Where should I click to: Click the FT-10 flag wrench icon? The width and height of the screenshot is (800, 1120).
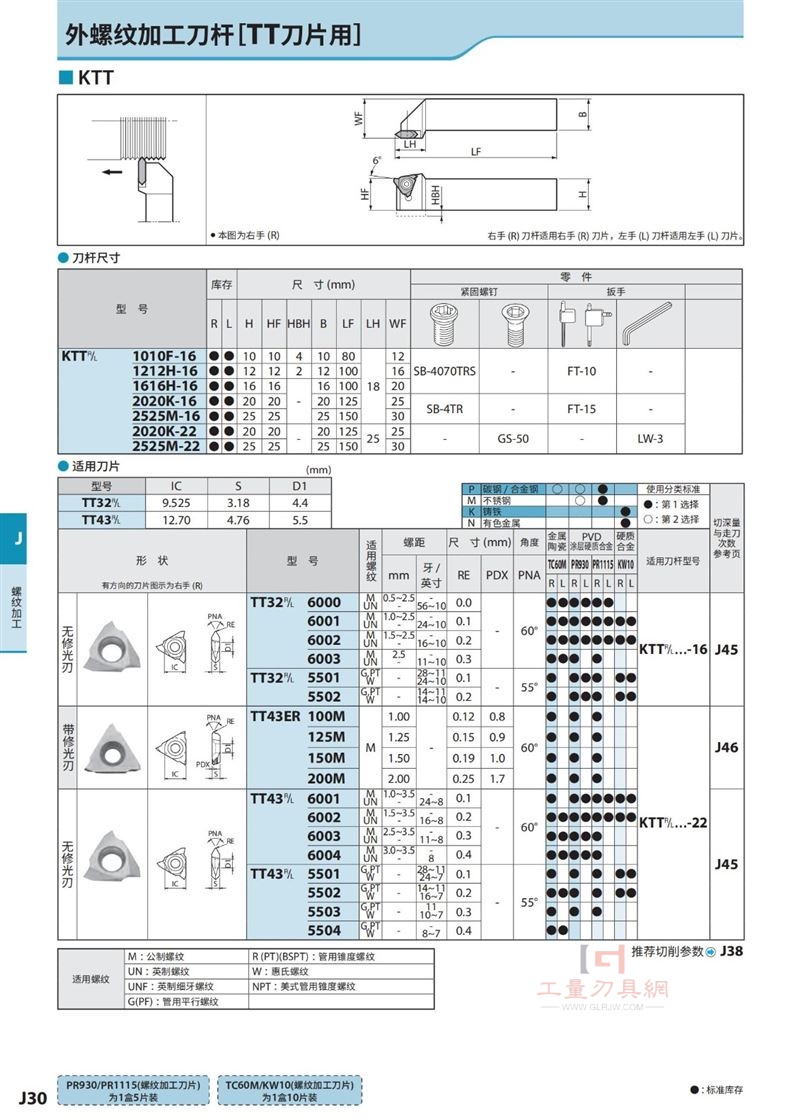click(566, 324)
